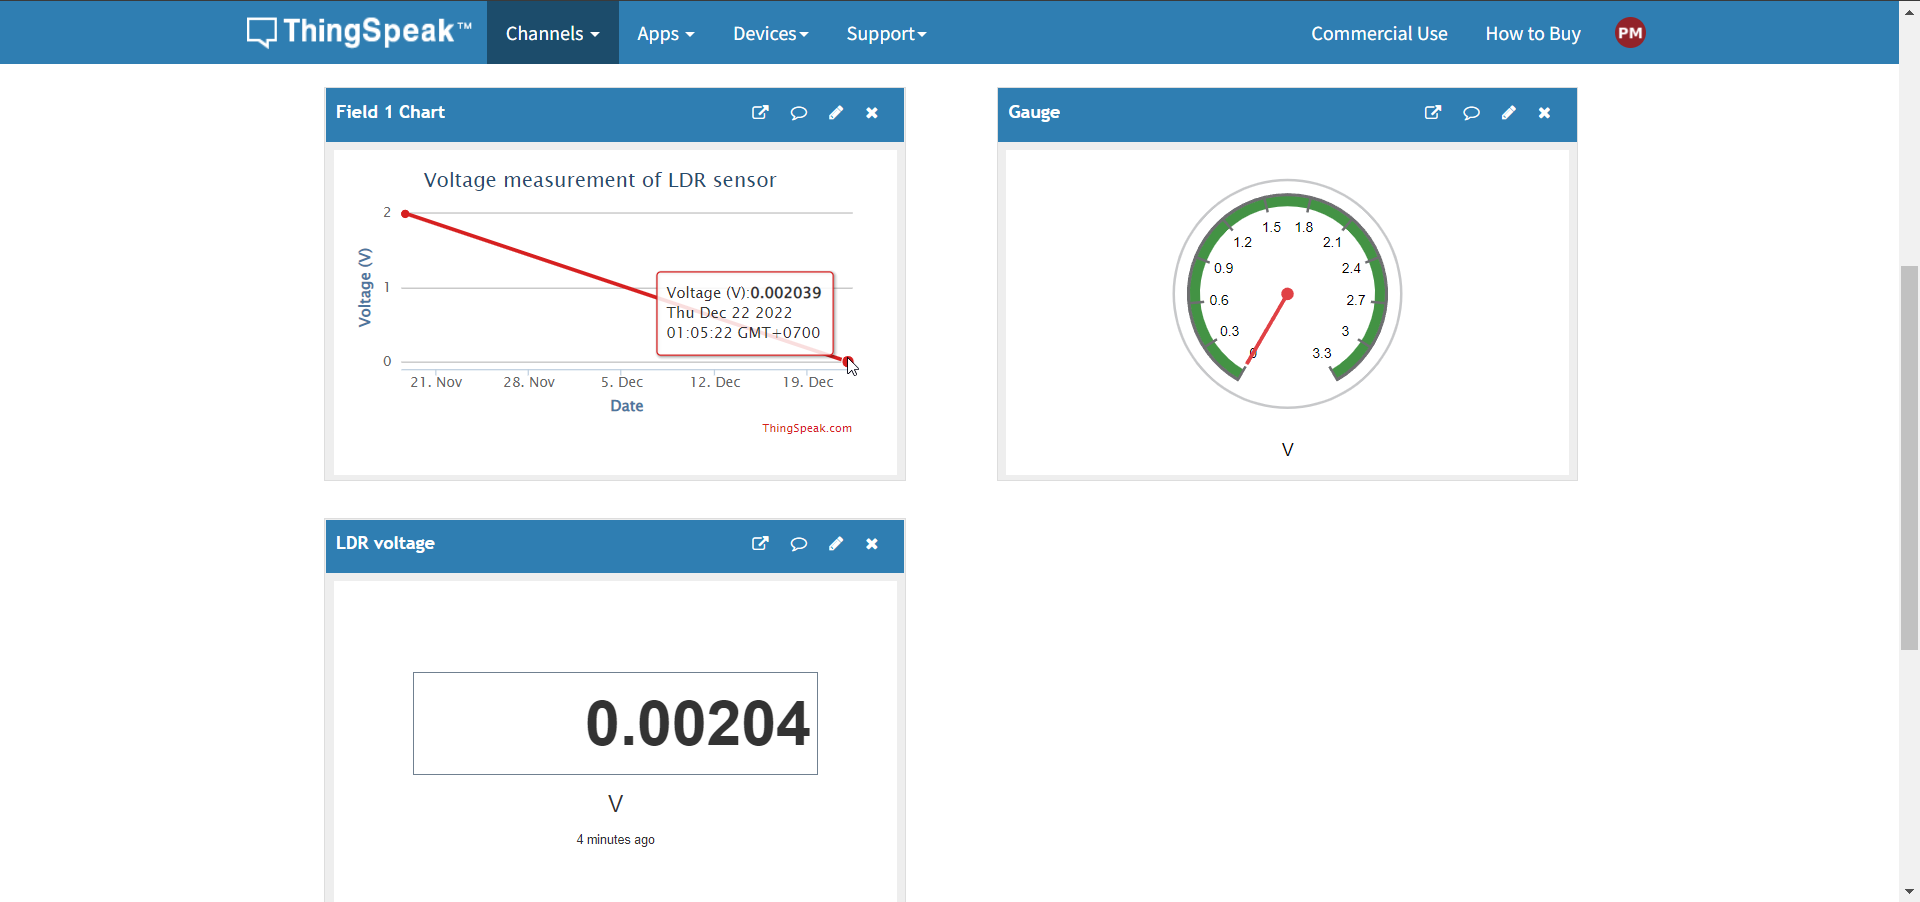1920x902 pixels.
Task: Expand the Apps dropdown menu
Action: click(x=666, y=33)
